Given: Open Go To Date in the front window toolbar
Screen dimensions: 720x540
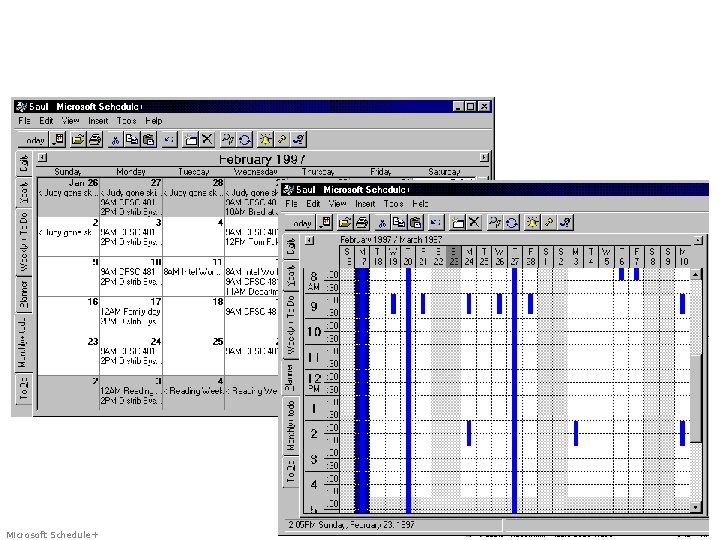Looking at the screenshot, I should 325,223.
